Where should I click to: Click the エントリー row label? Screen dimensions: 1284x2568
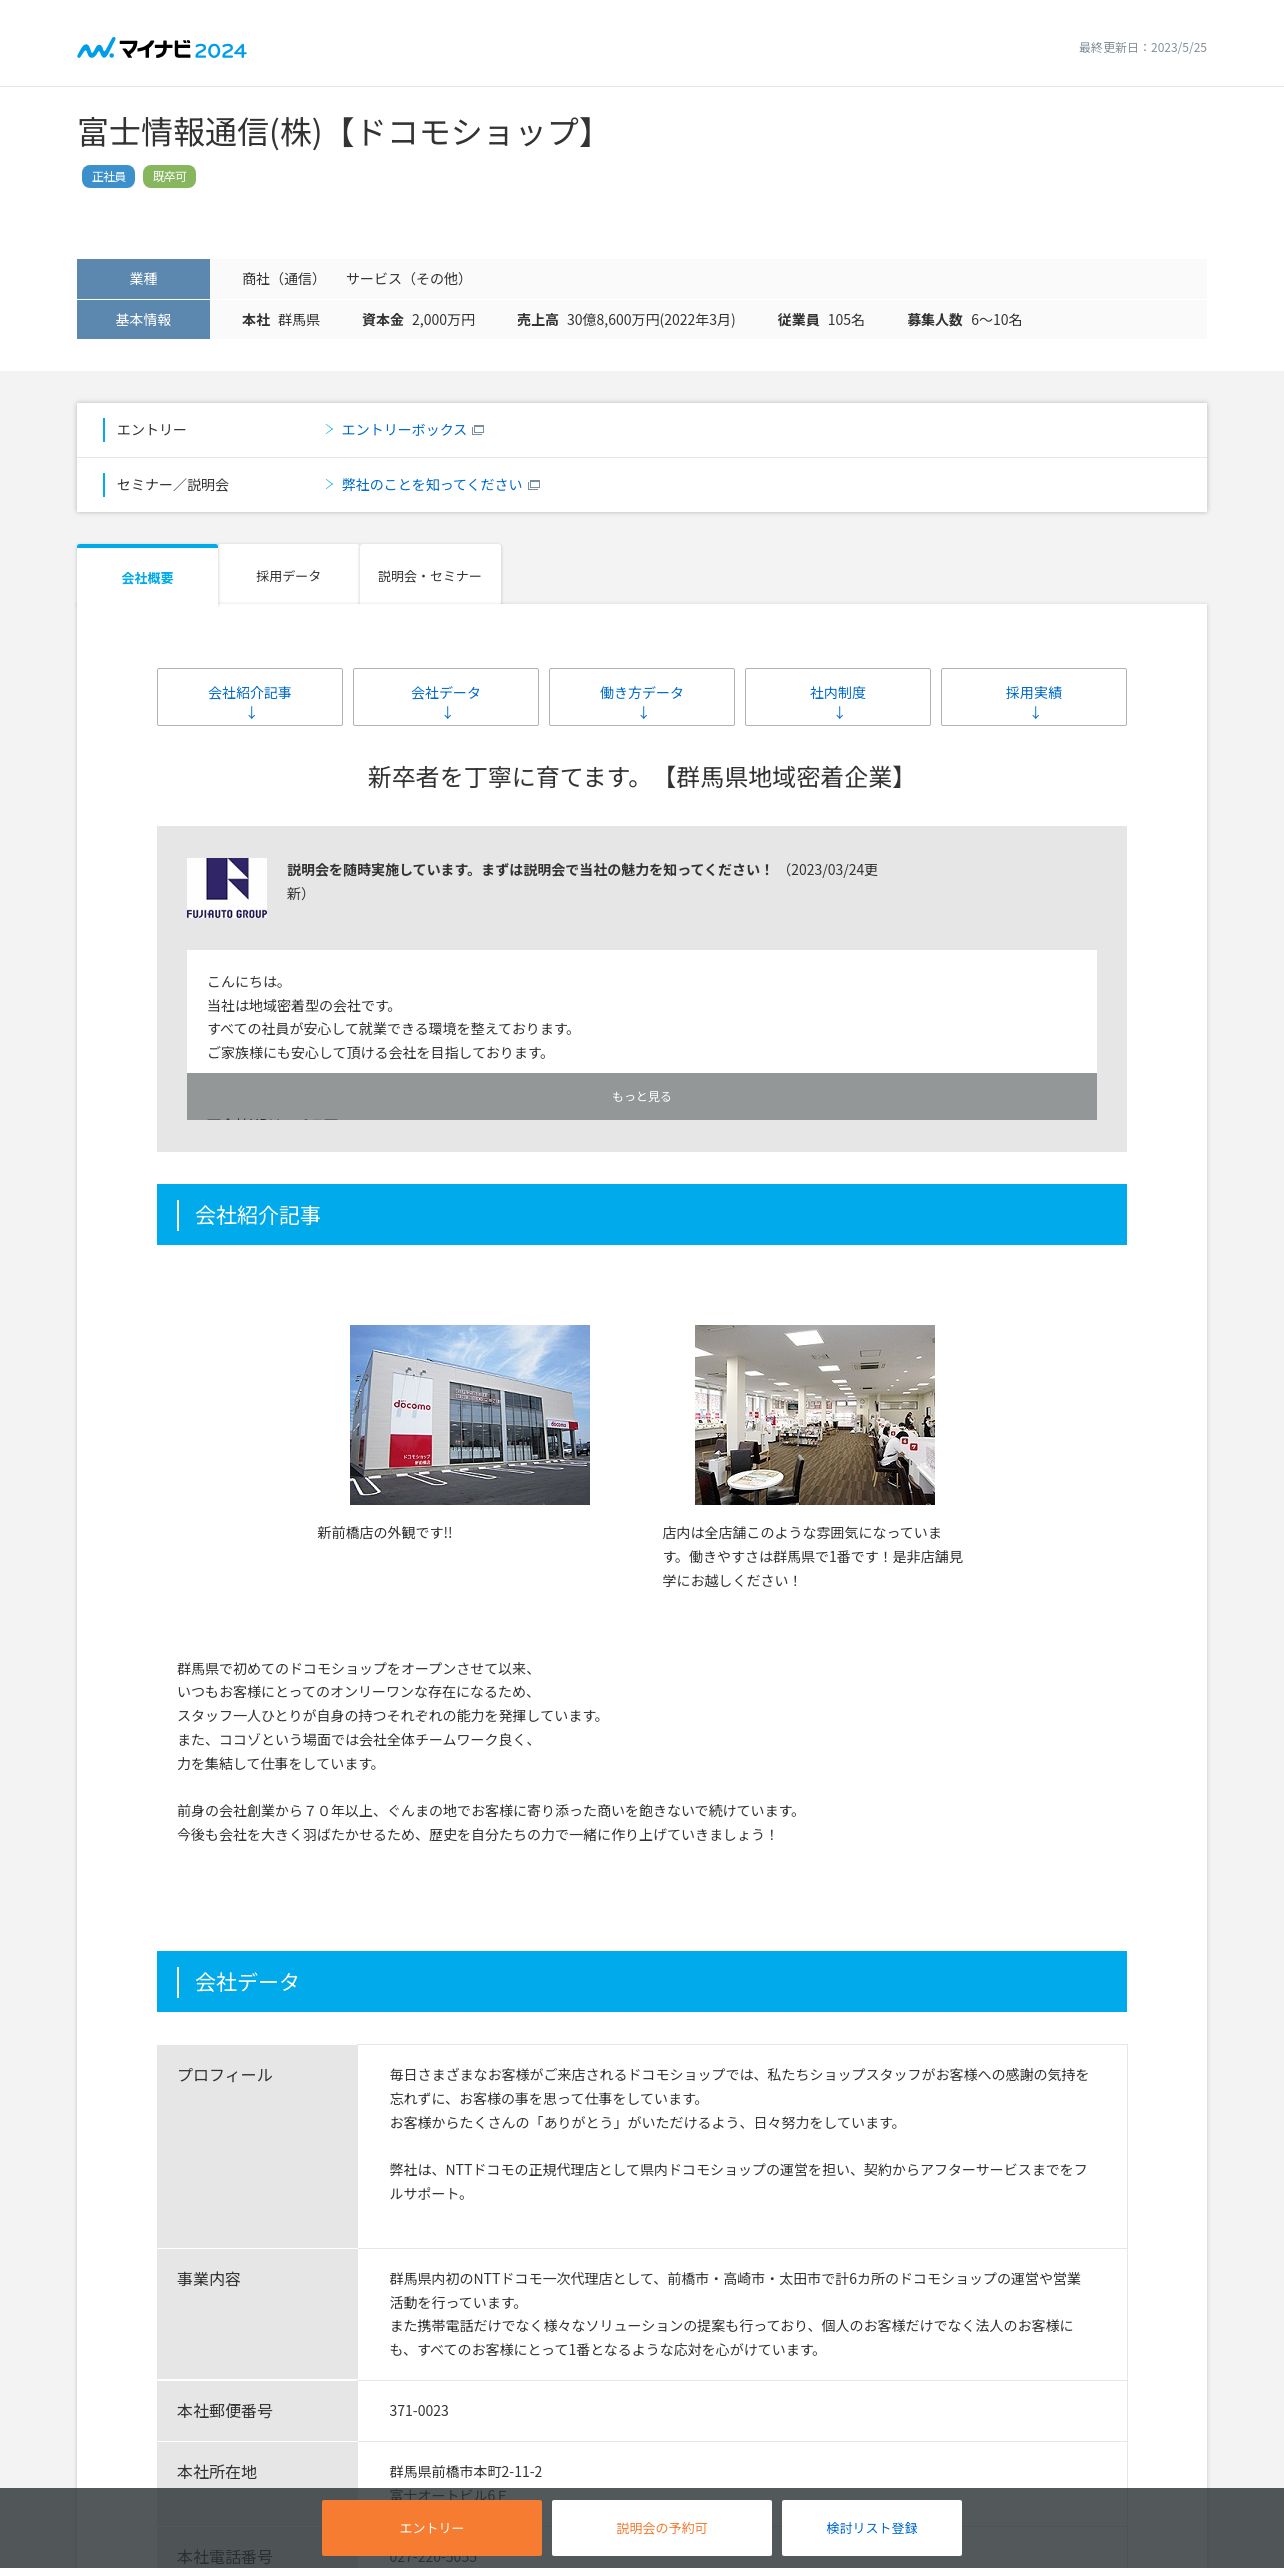[152, 430]
